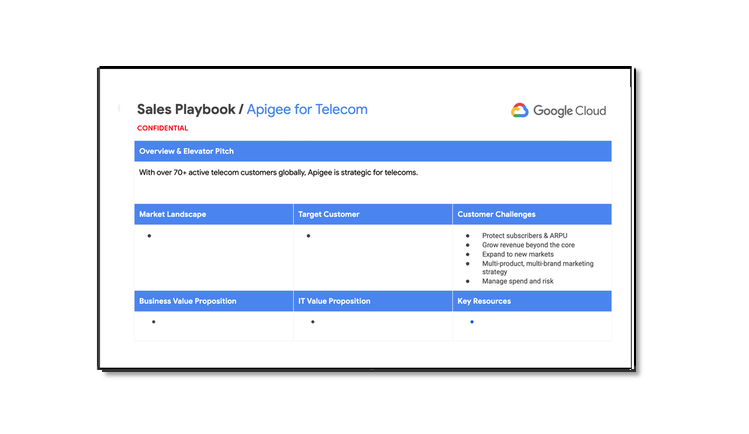Click 'Protect subscribers & ARPU' bullet
Image resolution: width=749 pixels, height=434 pixels.
[524, 235]
